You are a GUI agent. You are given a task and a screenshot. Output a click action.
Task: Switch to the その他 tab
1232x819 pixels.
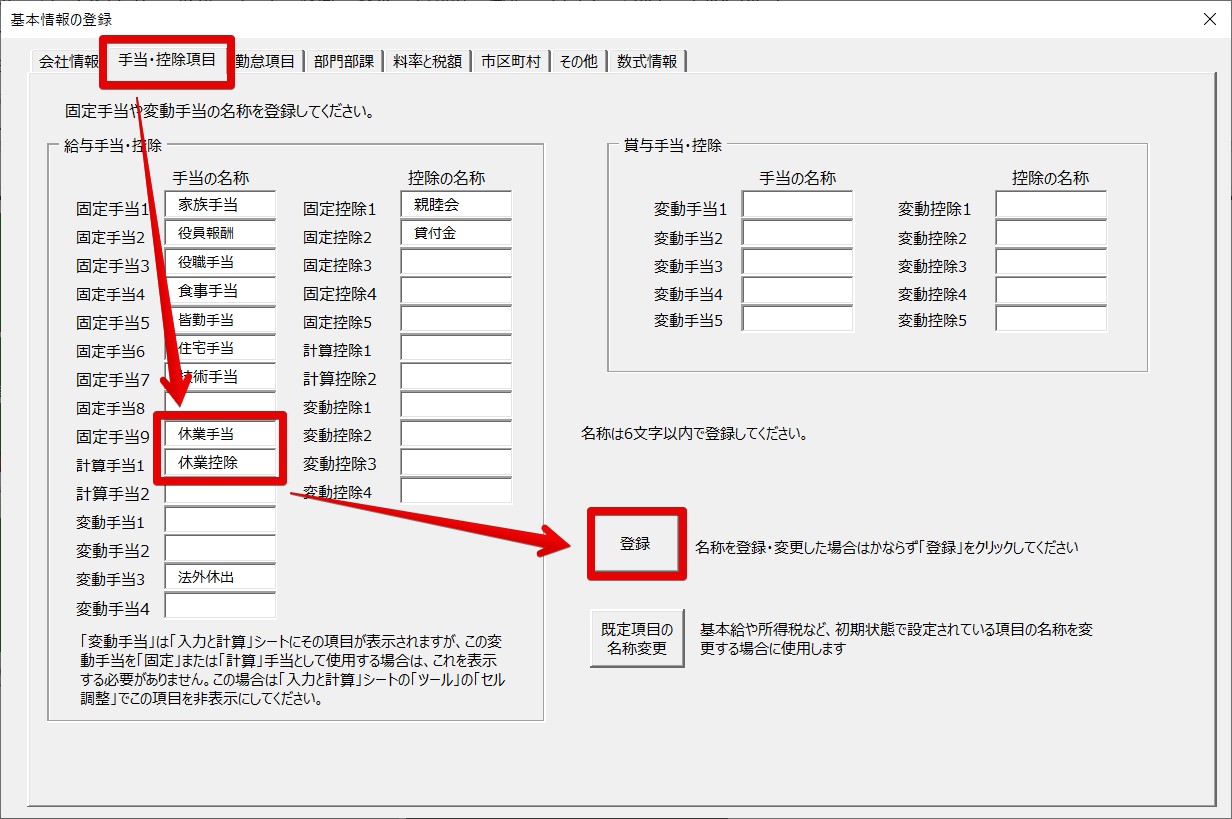[578, 62]
